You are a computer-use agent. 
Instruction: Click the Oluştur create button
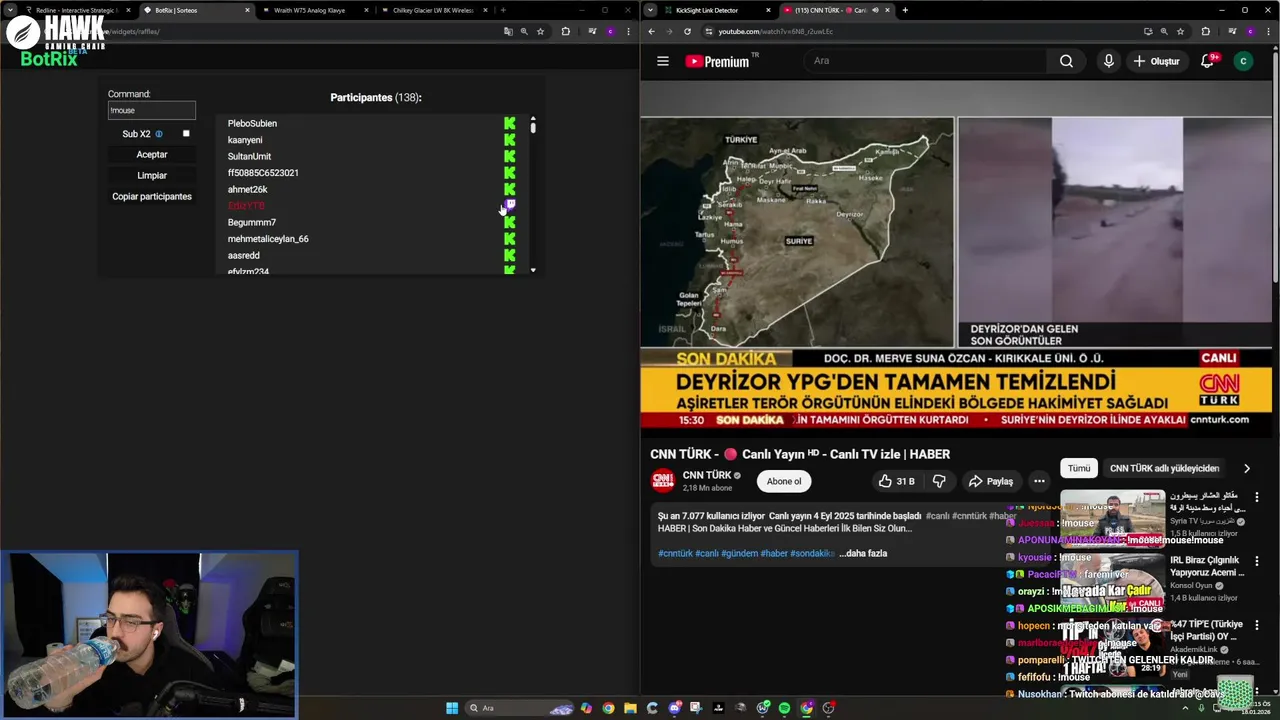pos(1157,61)
